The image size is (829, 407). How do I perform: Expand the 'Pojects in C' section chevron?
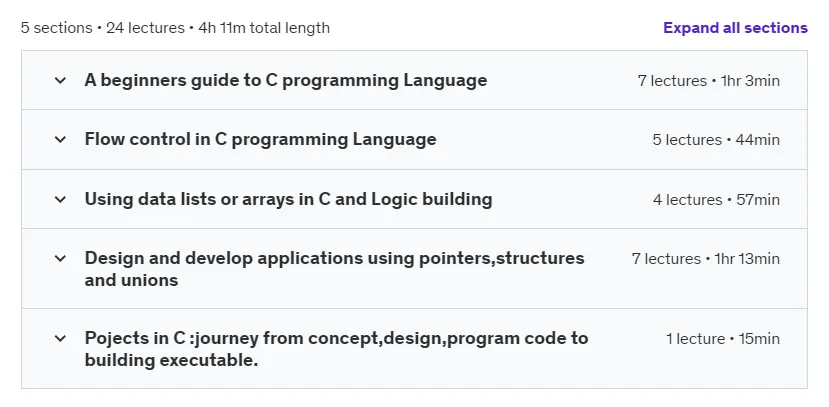(61, 338)
